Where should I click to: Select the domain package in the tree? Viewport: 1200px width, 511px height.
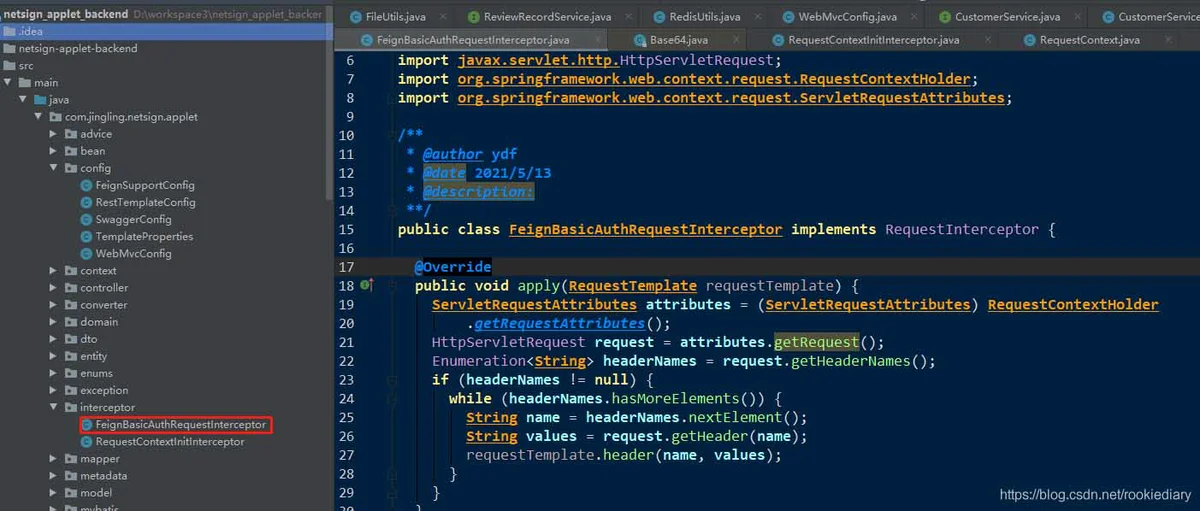tap(99, 322)
